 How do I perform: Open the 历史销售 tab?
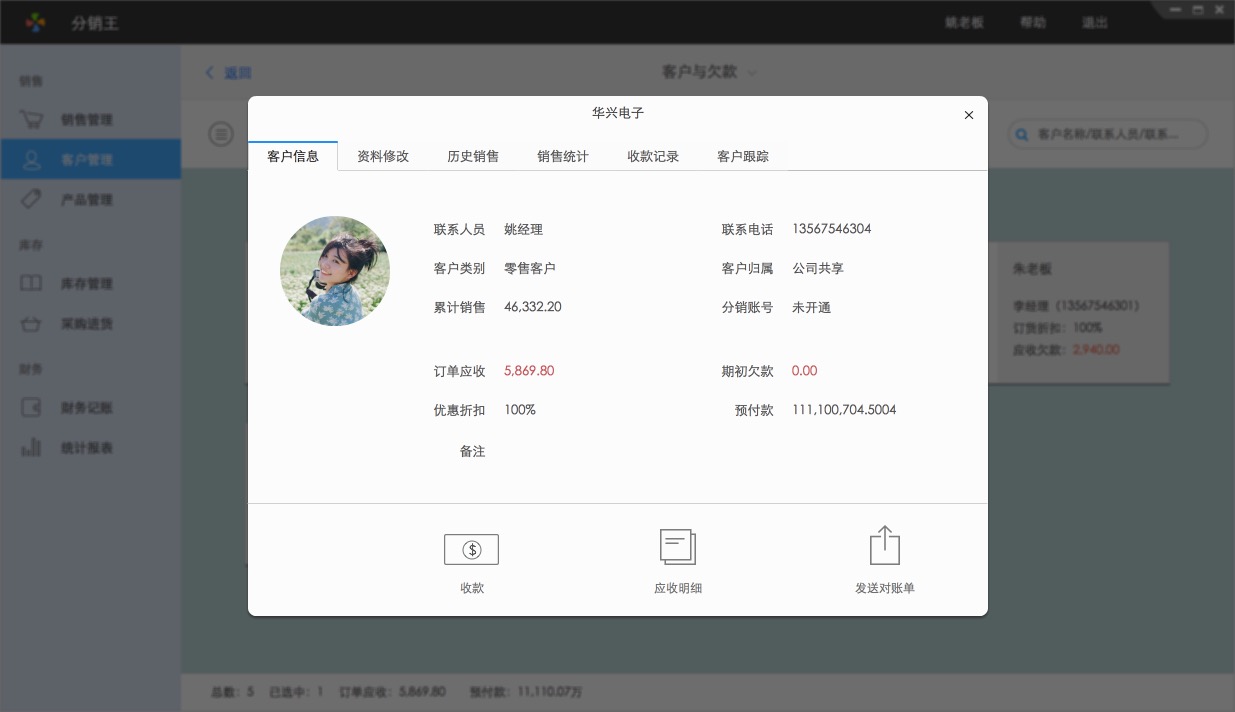click(473, 157)
